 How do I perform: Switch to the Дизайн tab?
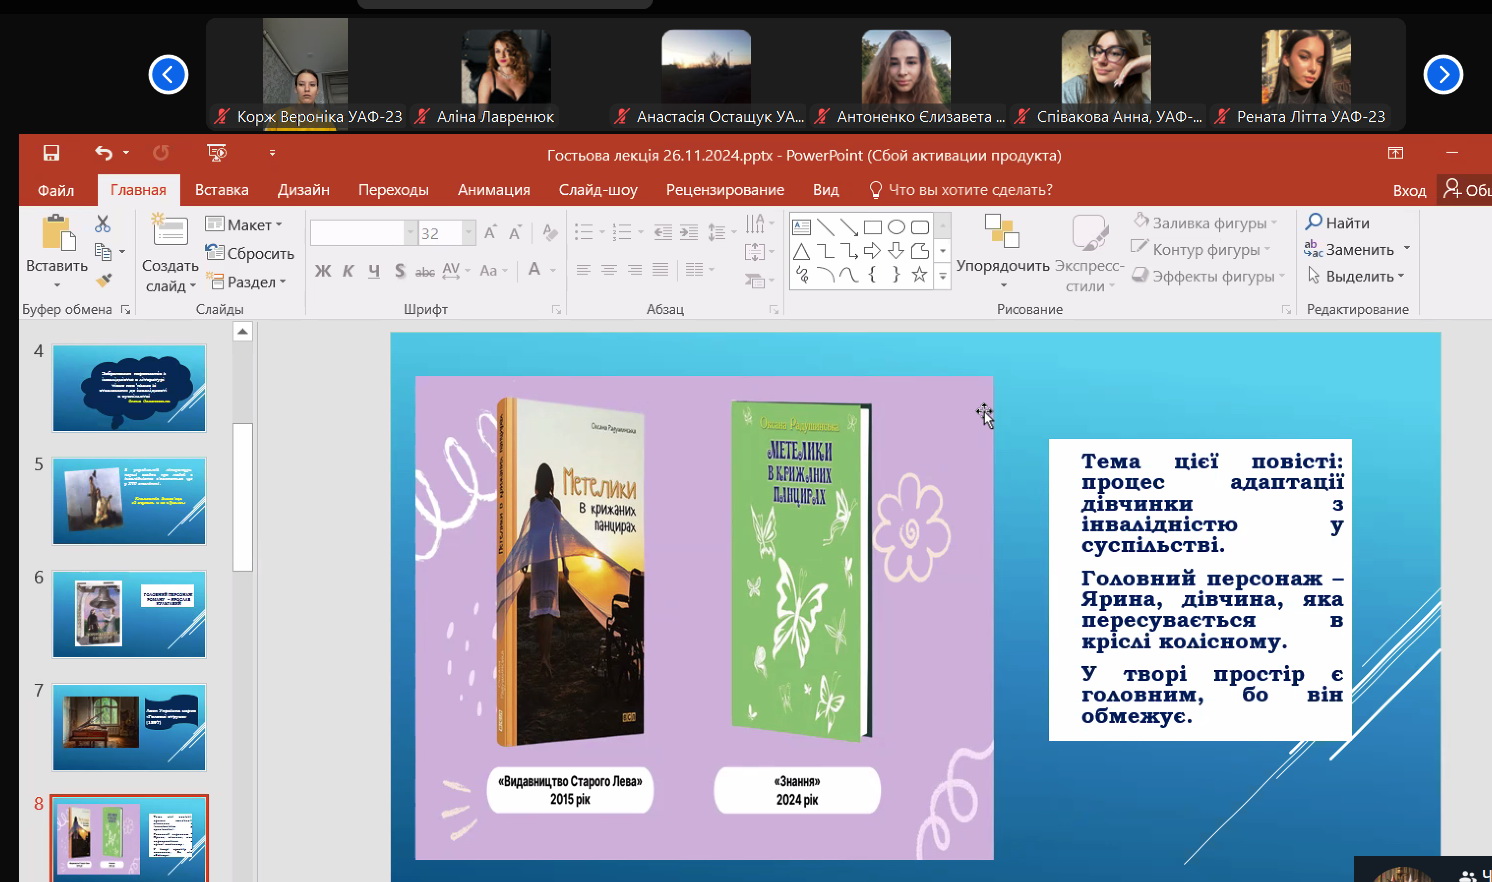click(304, 190)
